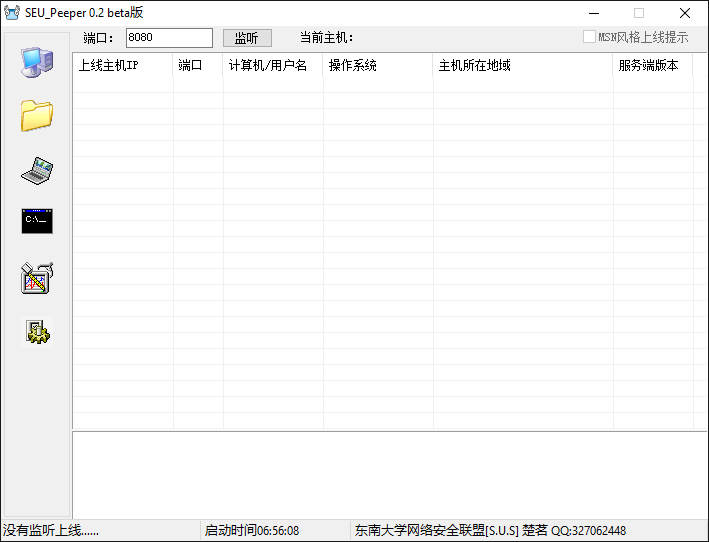Click the computer host list icon in sidebar
Screen dimensions: 709x542
(37, 62)
